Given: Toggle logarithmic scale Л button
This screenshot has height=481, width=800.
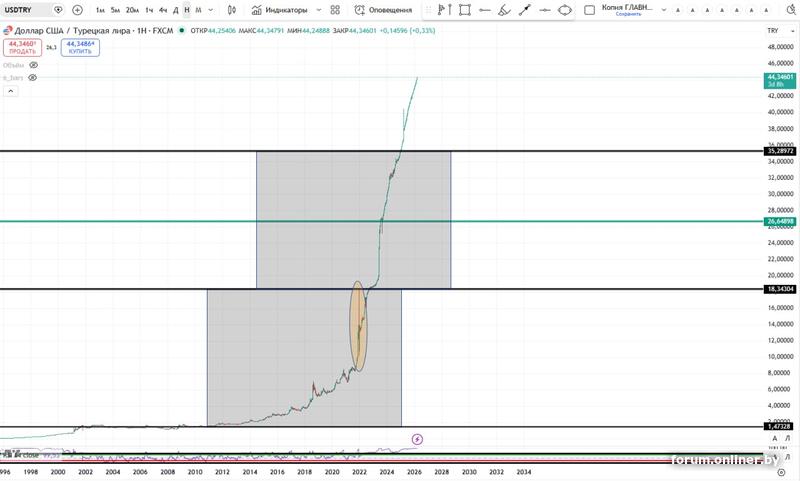Looking at the screenshot, I should pyautogui.click(x=788, y=438).
